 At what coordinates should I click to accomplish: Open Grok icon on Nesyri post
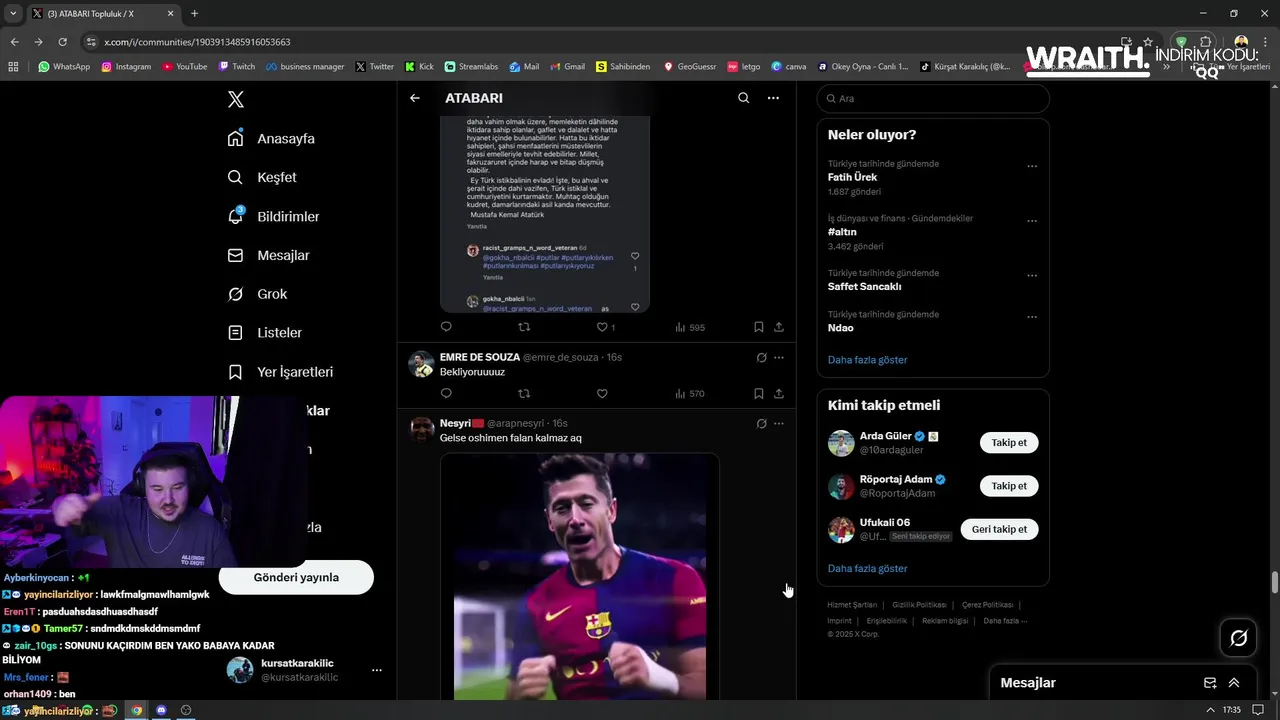(x=761, y=423)
